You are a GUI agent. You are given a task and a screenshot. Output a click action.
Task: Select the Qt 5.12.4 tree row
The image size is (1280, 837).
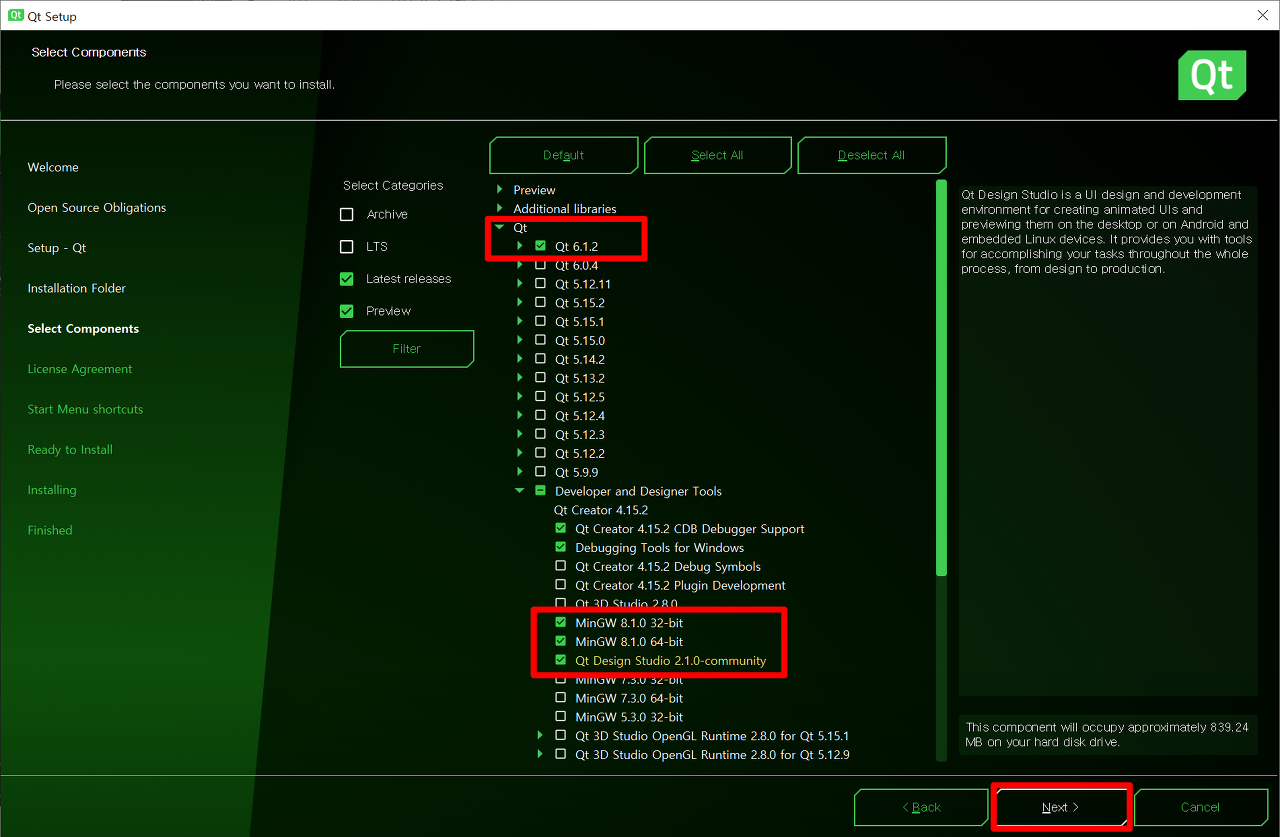(x=580, y=416)
